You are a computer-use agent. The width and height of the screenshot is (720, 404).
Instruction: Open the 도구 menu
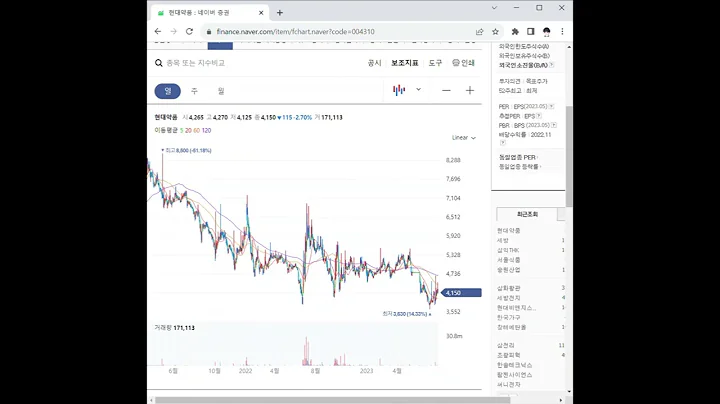[435, 63]
